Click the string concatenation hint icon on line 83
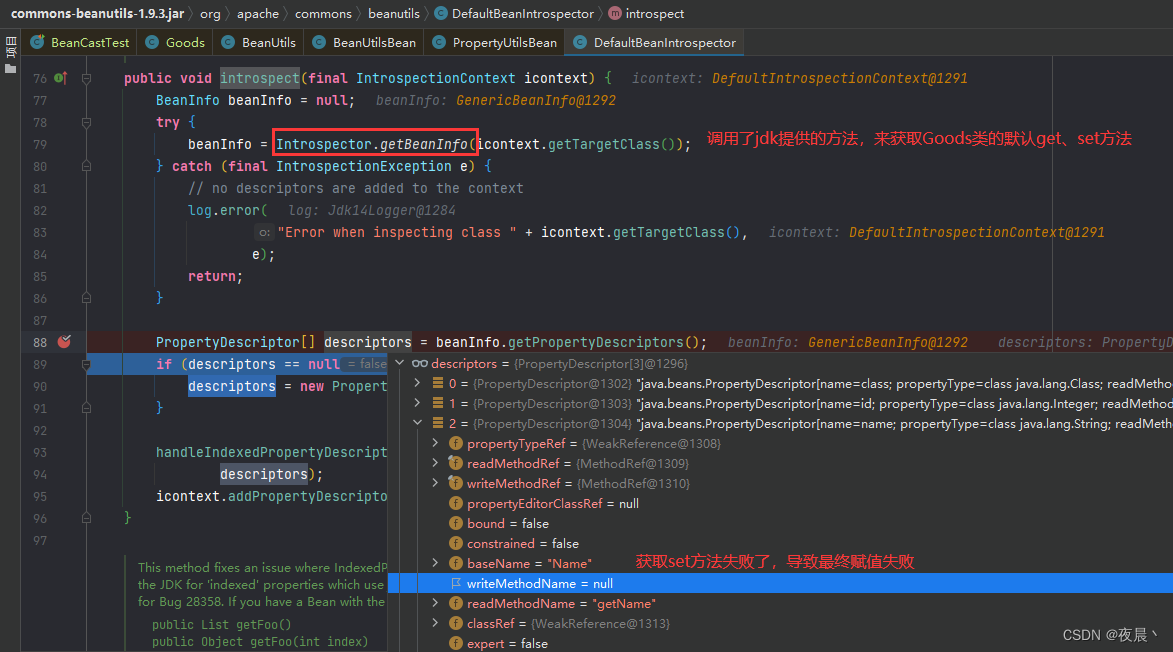The width and height of the screenshot is (1173, 652). pos(264,233)
